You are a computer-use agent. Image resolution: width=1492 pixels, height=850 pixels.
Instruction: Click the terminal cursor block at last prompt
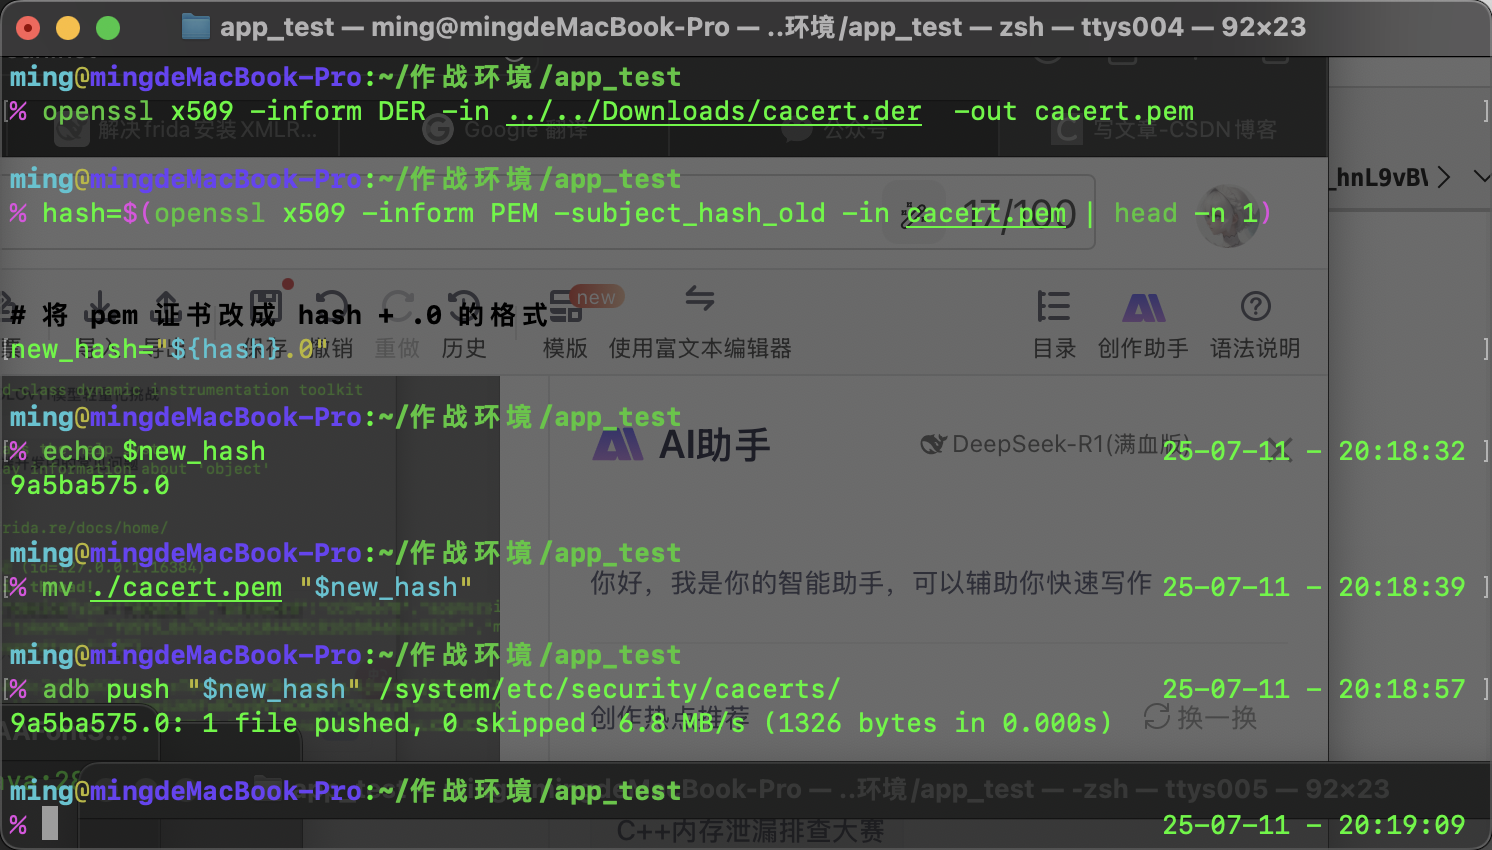[x=50, y=824]
